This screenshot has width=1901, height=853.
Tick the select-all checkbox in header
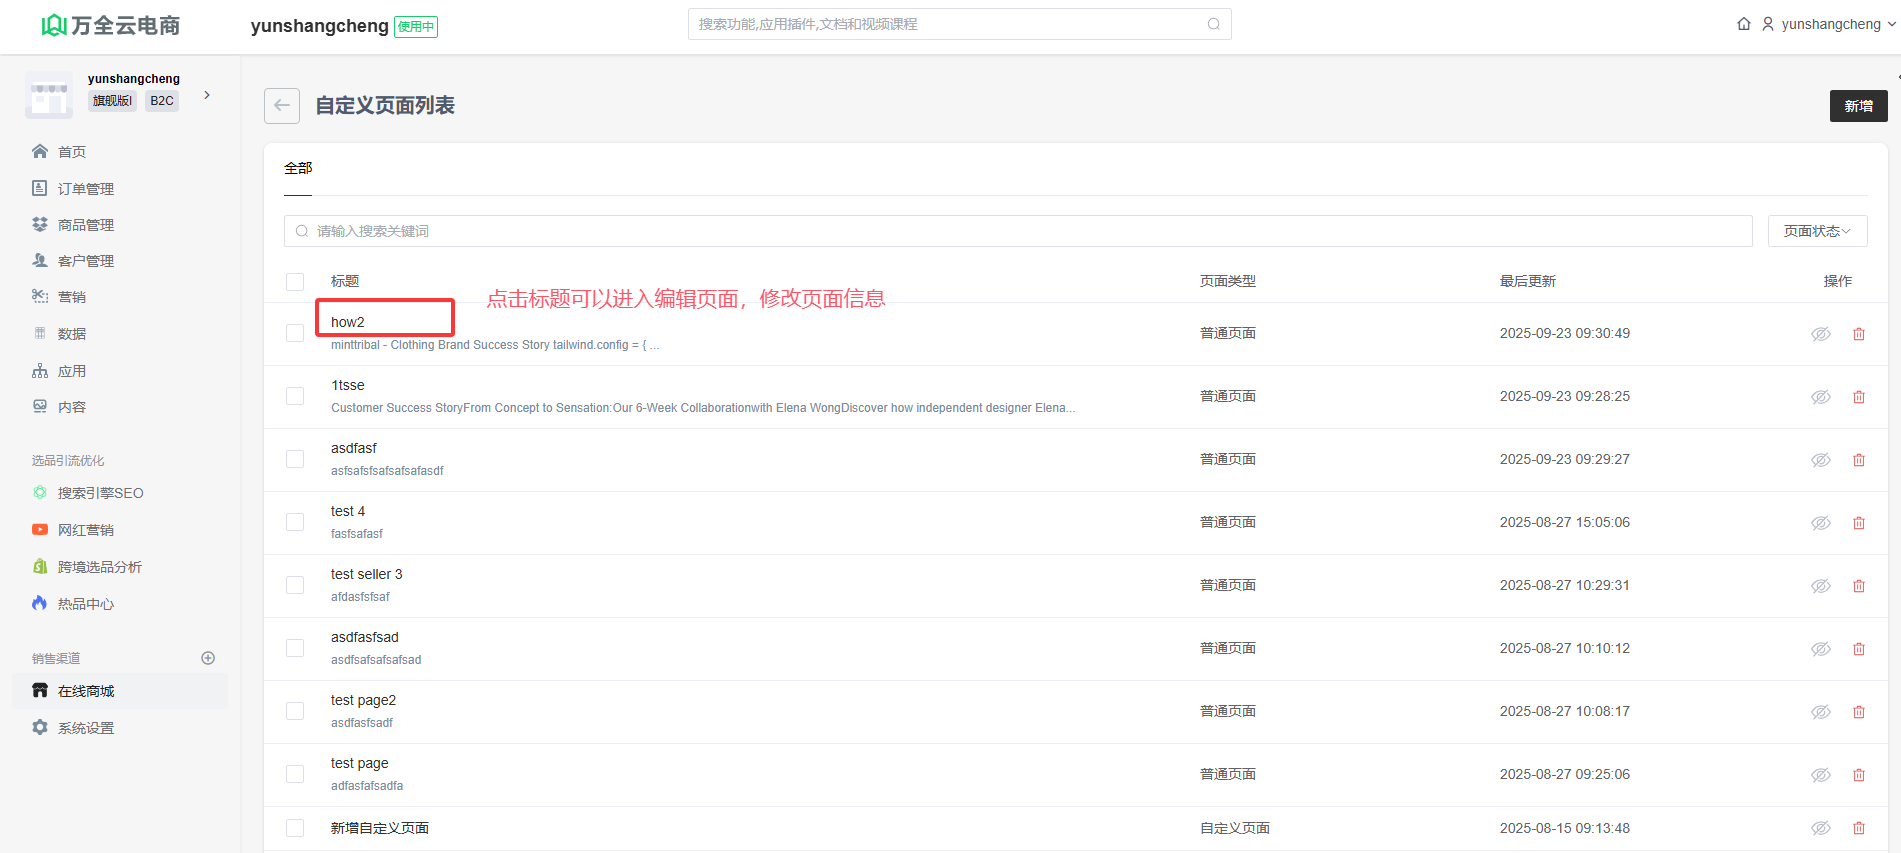(x=295, y=282)
